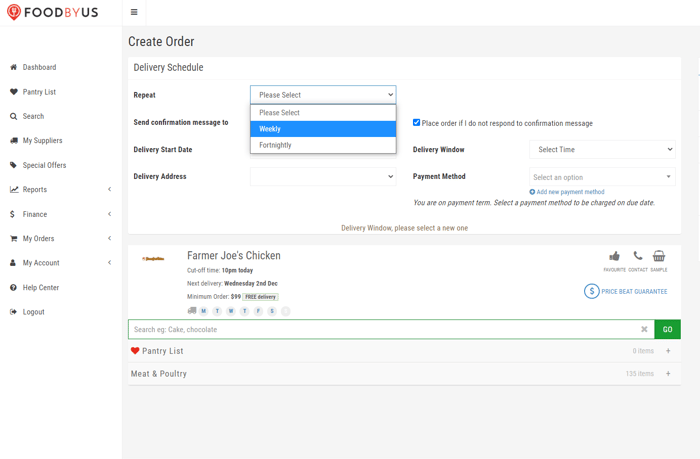Click the My Suppliers truck icon
This screenshot has height=459, width=700.
click(x=13, y=140)
